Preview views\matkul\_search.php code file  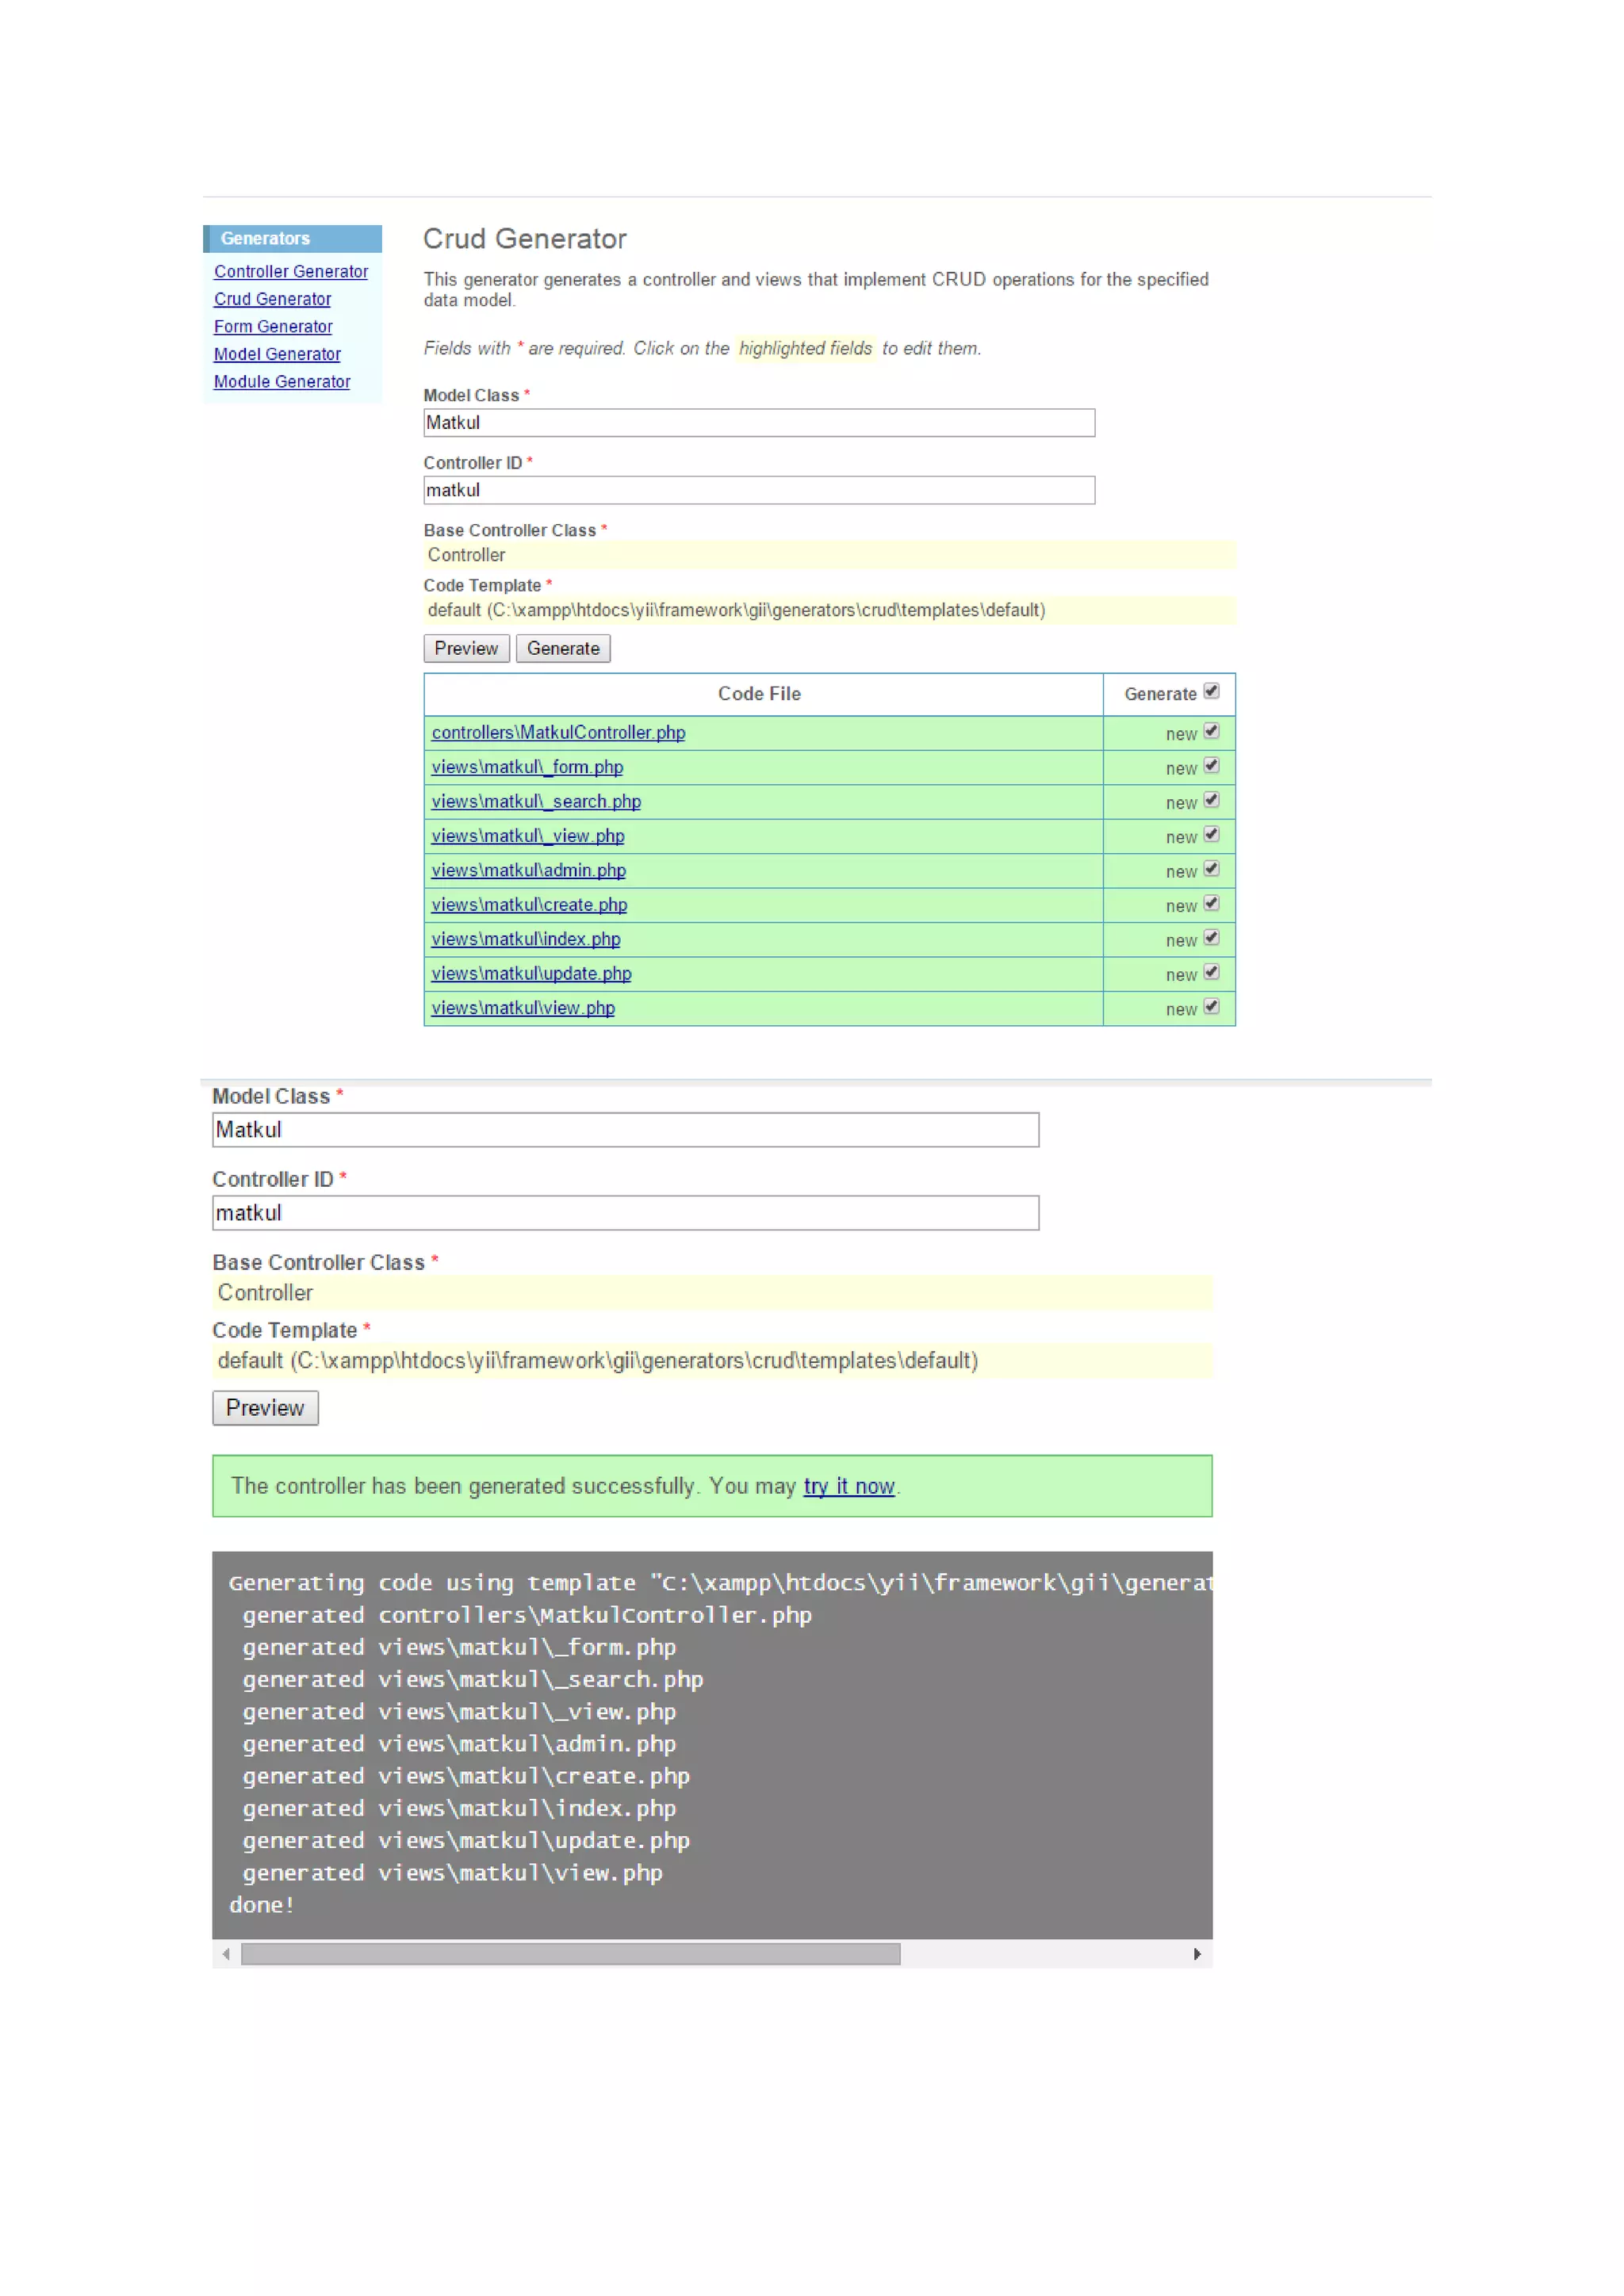(x=536, y=801)
